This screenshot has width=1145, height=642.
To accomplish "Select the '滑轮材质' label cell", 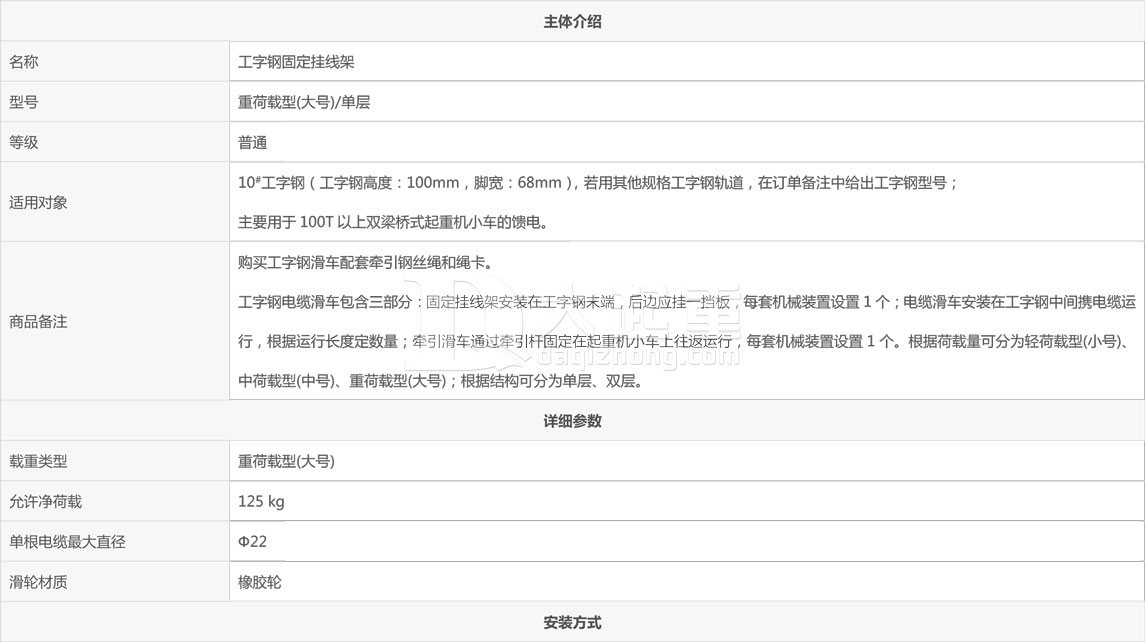I will 115,581.
